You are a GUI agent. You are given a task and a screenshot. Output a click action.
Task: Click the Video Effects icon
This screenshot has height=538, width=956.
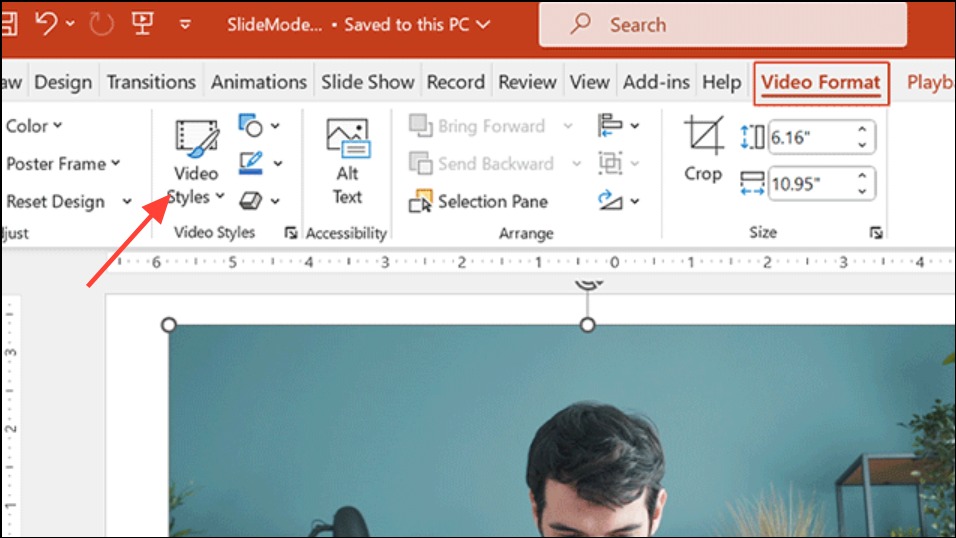pyautogui.click(x=250, y=201)
